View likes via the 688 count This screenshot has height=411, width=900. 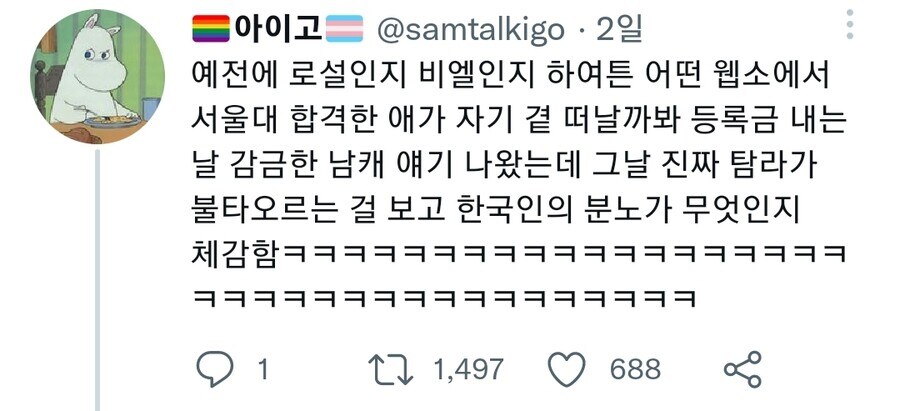click(x=635, y=370)
